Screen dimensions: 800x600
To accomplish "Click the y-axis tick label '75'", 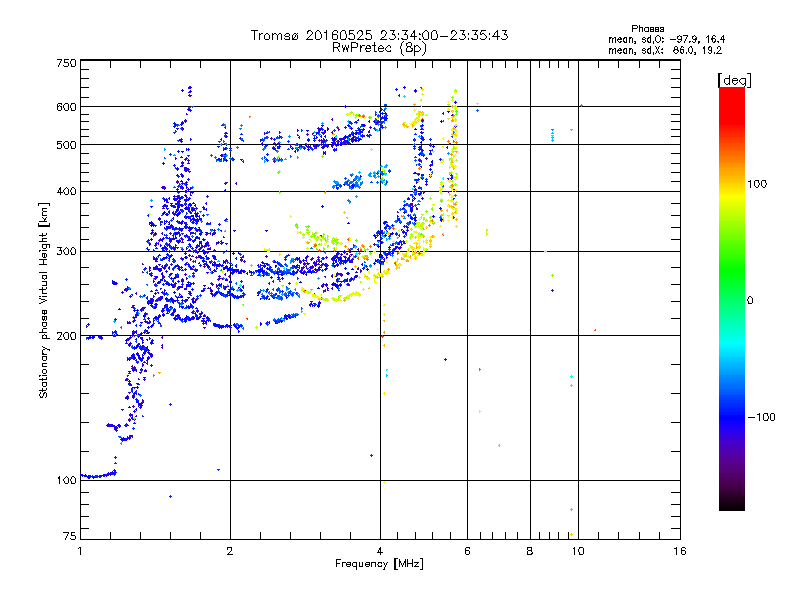I will coord(70,536).
